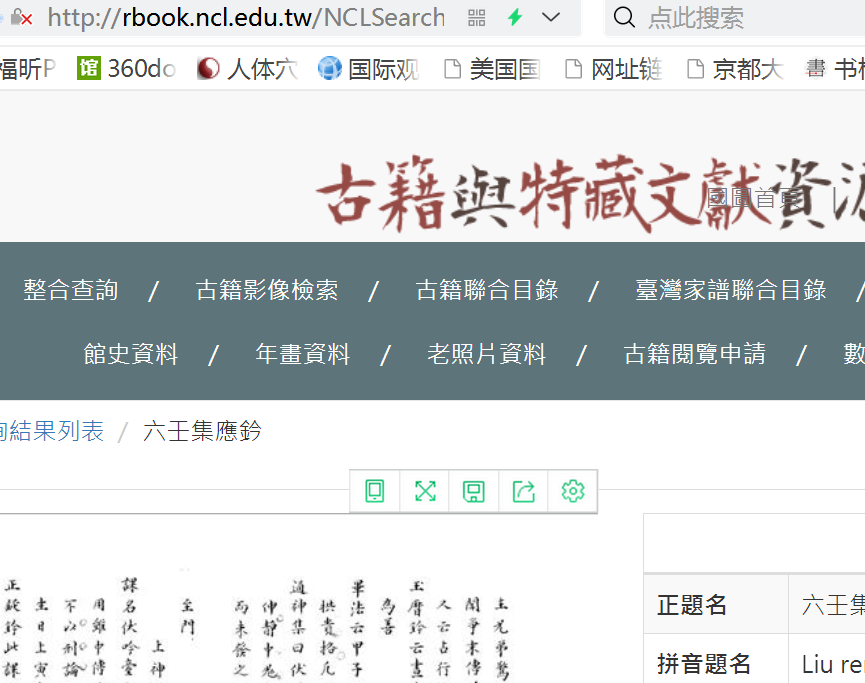The image size is (865, 683).
Task: Select the 古籍影像檢索 menu item
Action: coord(267,291)
